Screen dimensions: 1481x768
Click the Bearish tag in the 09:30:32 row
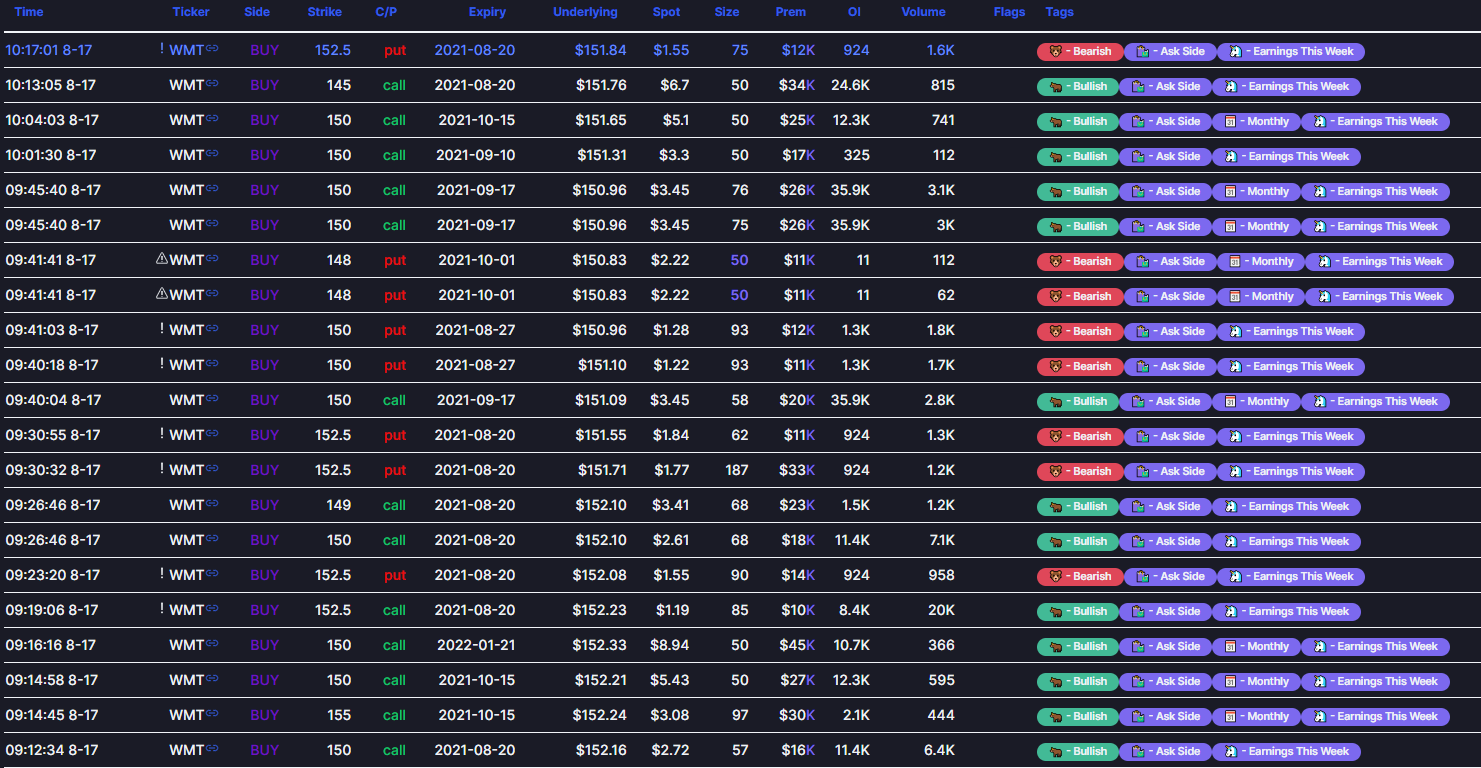1080,471
